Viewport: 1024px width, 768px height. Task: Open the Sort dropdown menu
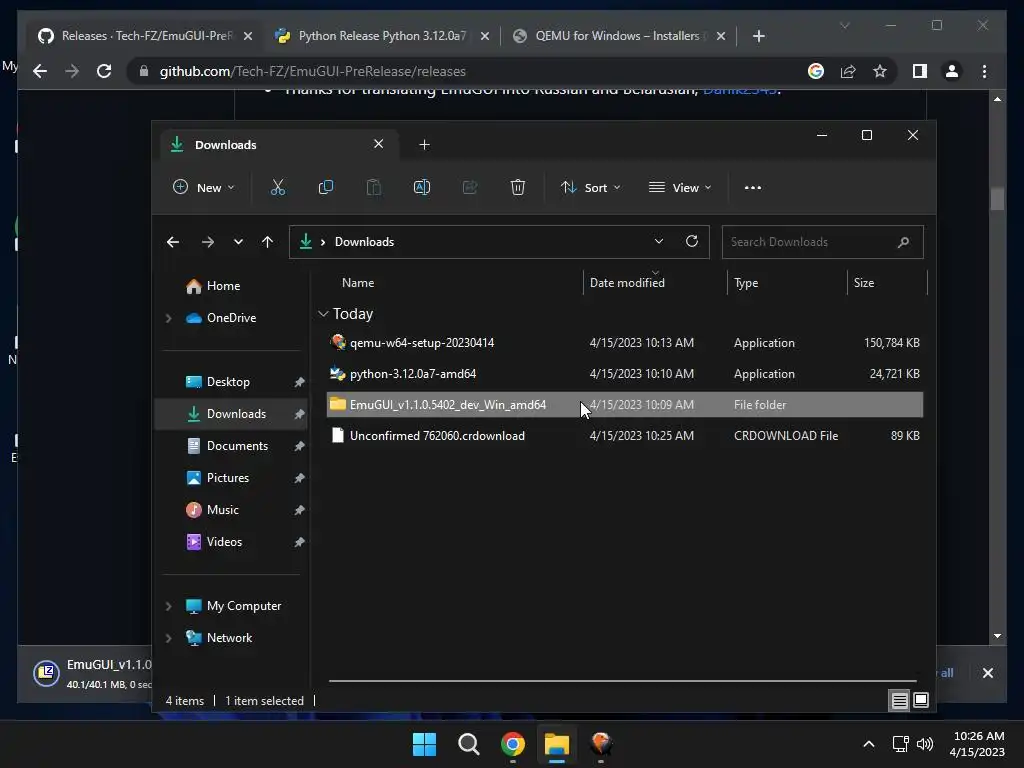[590, 187]
